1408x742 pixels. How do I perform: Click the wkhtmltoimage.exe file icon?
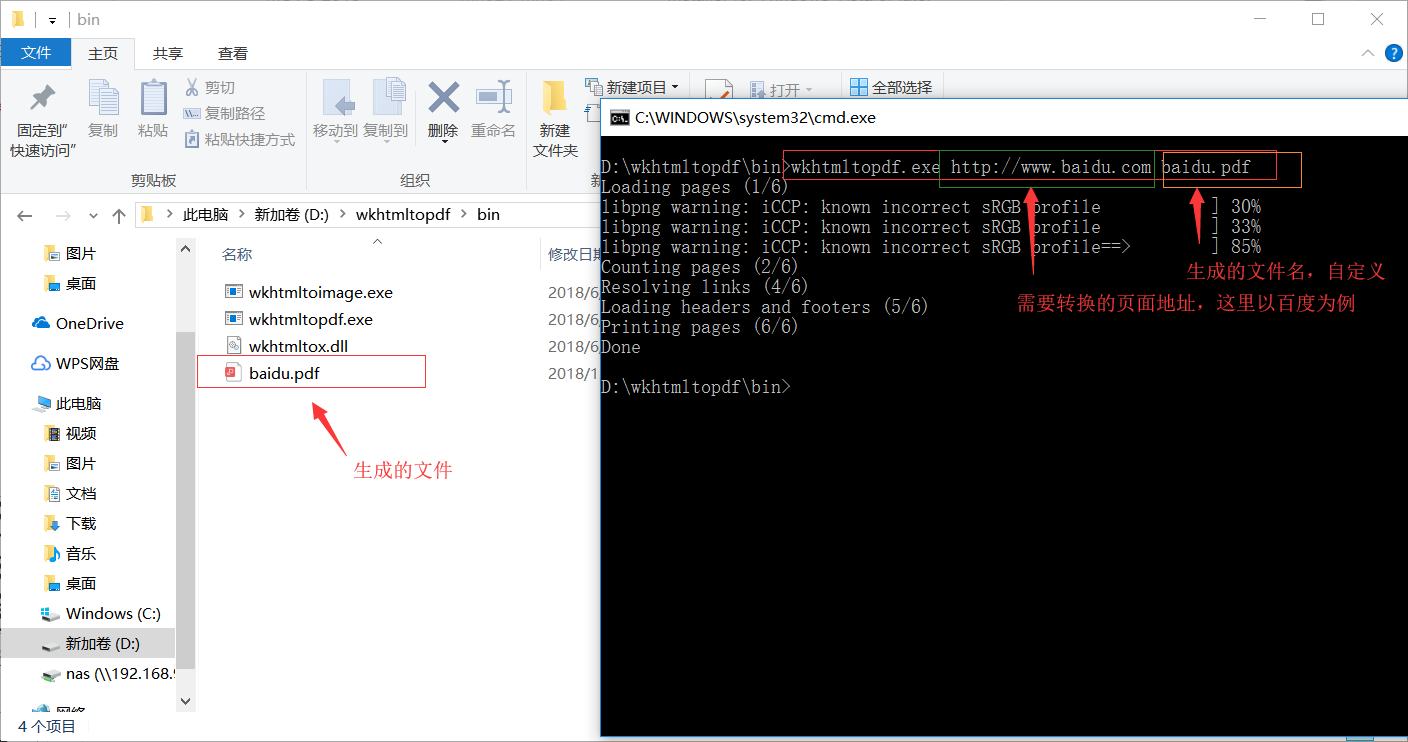[x=233, y=293]
